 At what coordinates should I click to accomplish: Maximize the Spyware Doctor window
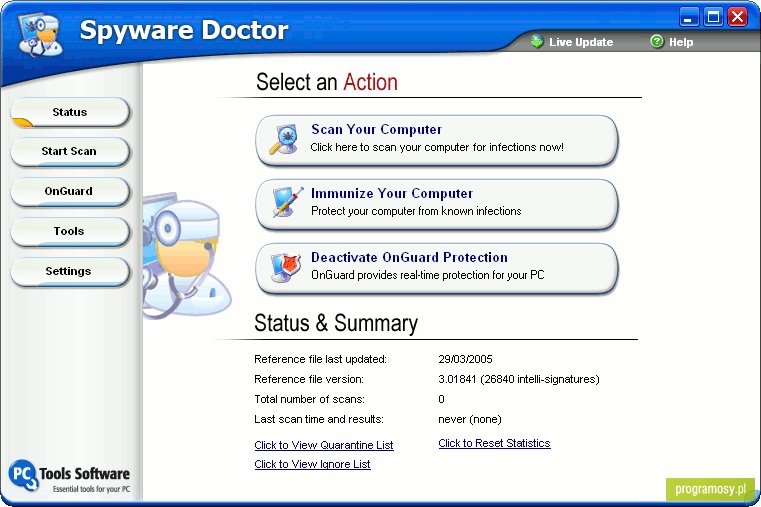[x=713, y=17]
